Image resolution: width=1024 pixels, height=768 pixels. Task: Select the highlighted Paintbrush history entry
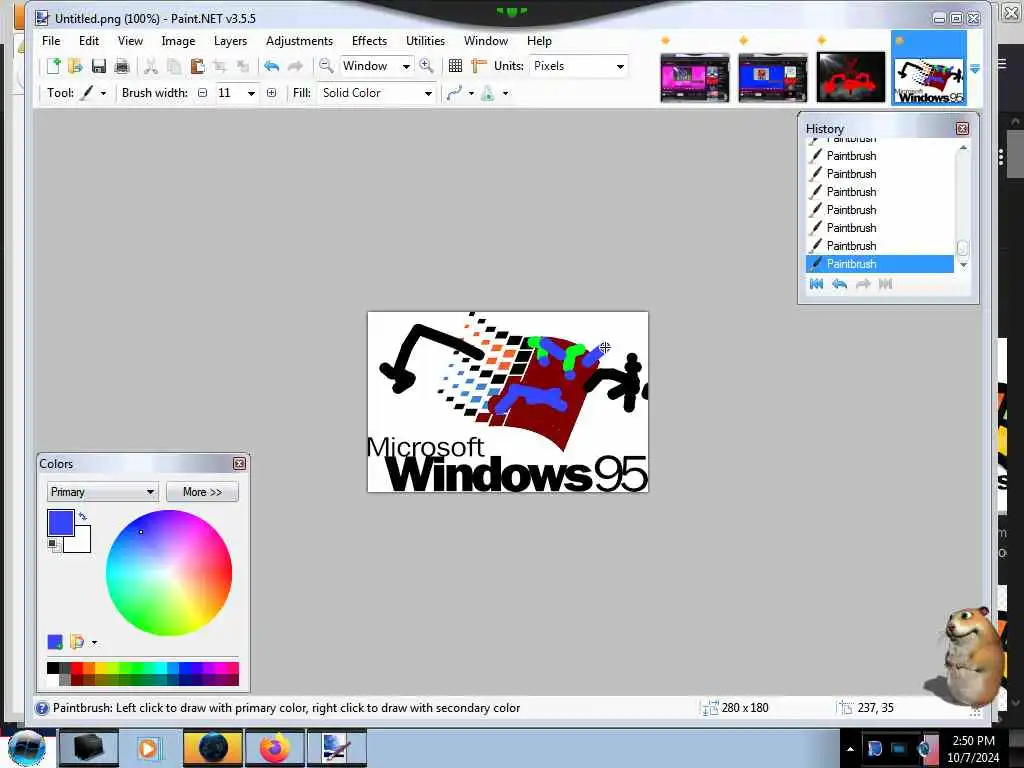(880, 264)
